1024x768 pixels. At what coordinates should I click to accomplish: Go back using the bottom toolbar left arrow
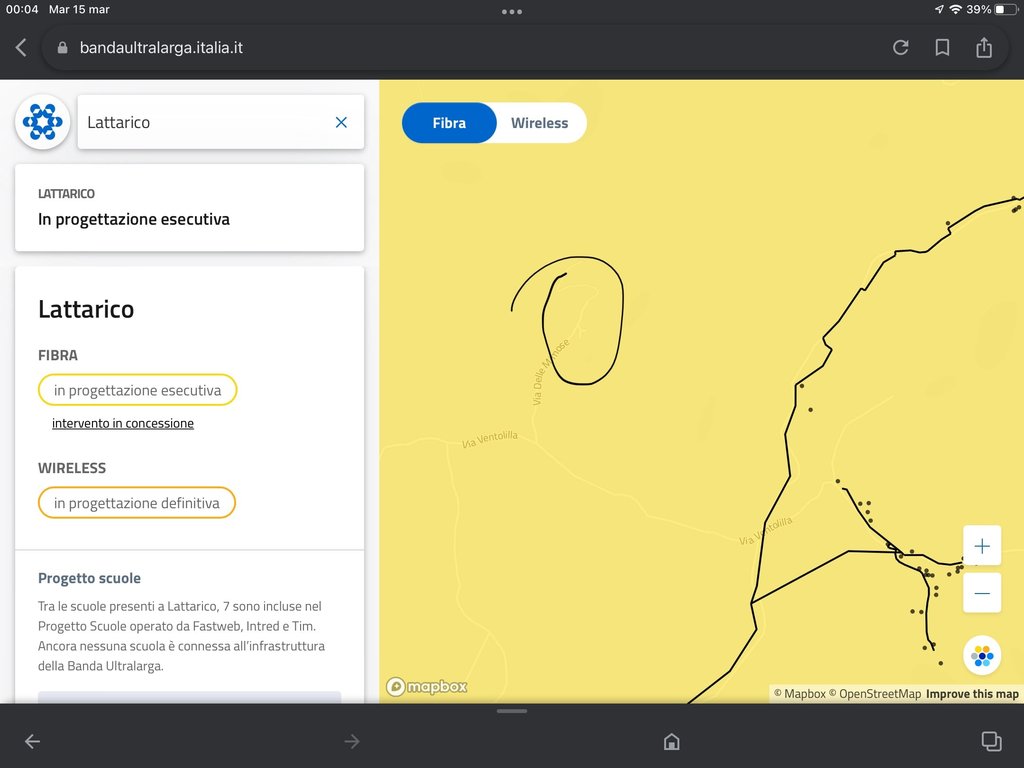coord(32,741)
